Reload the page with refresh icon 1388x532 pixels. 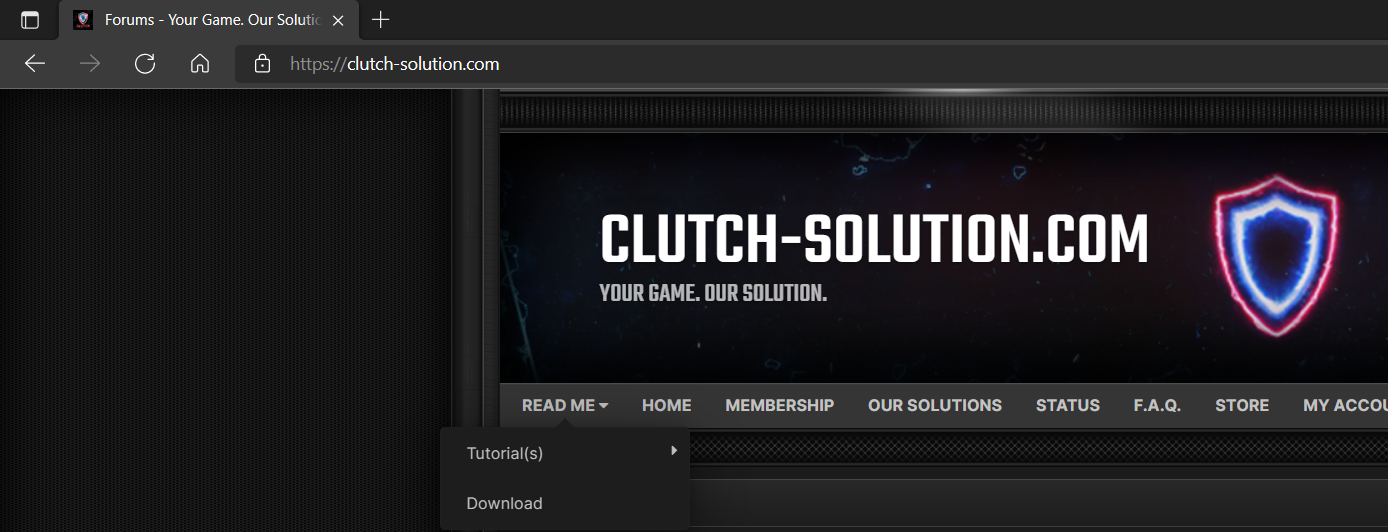pyautogui.click(x=145, y=64)
